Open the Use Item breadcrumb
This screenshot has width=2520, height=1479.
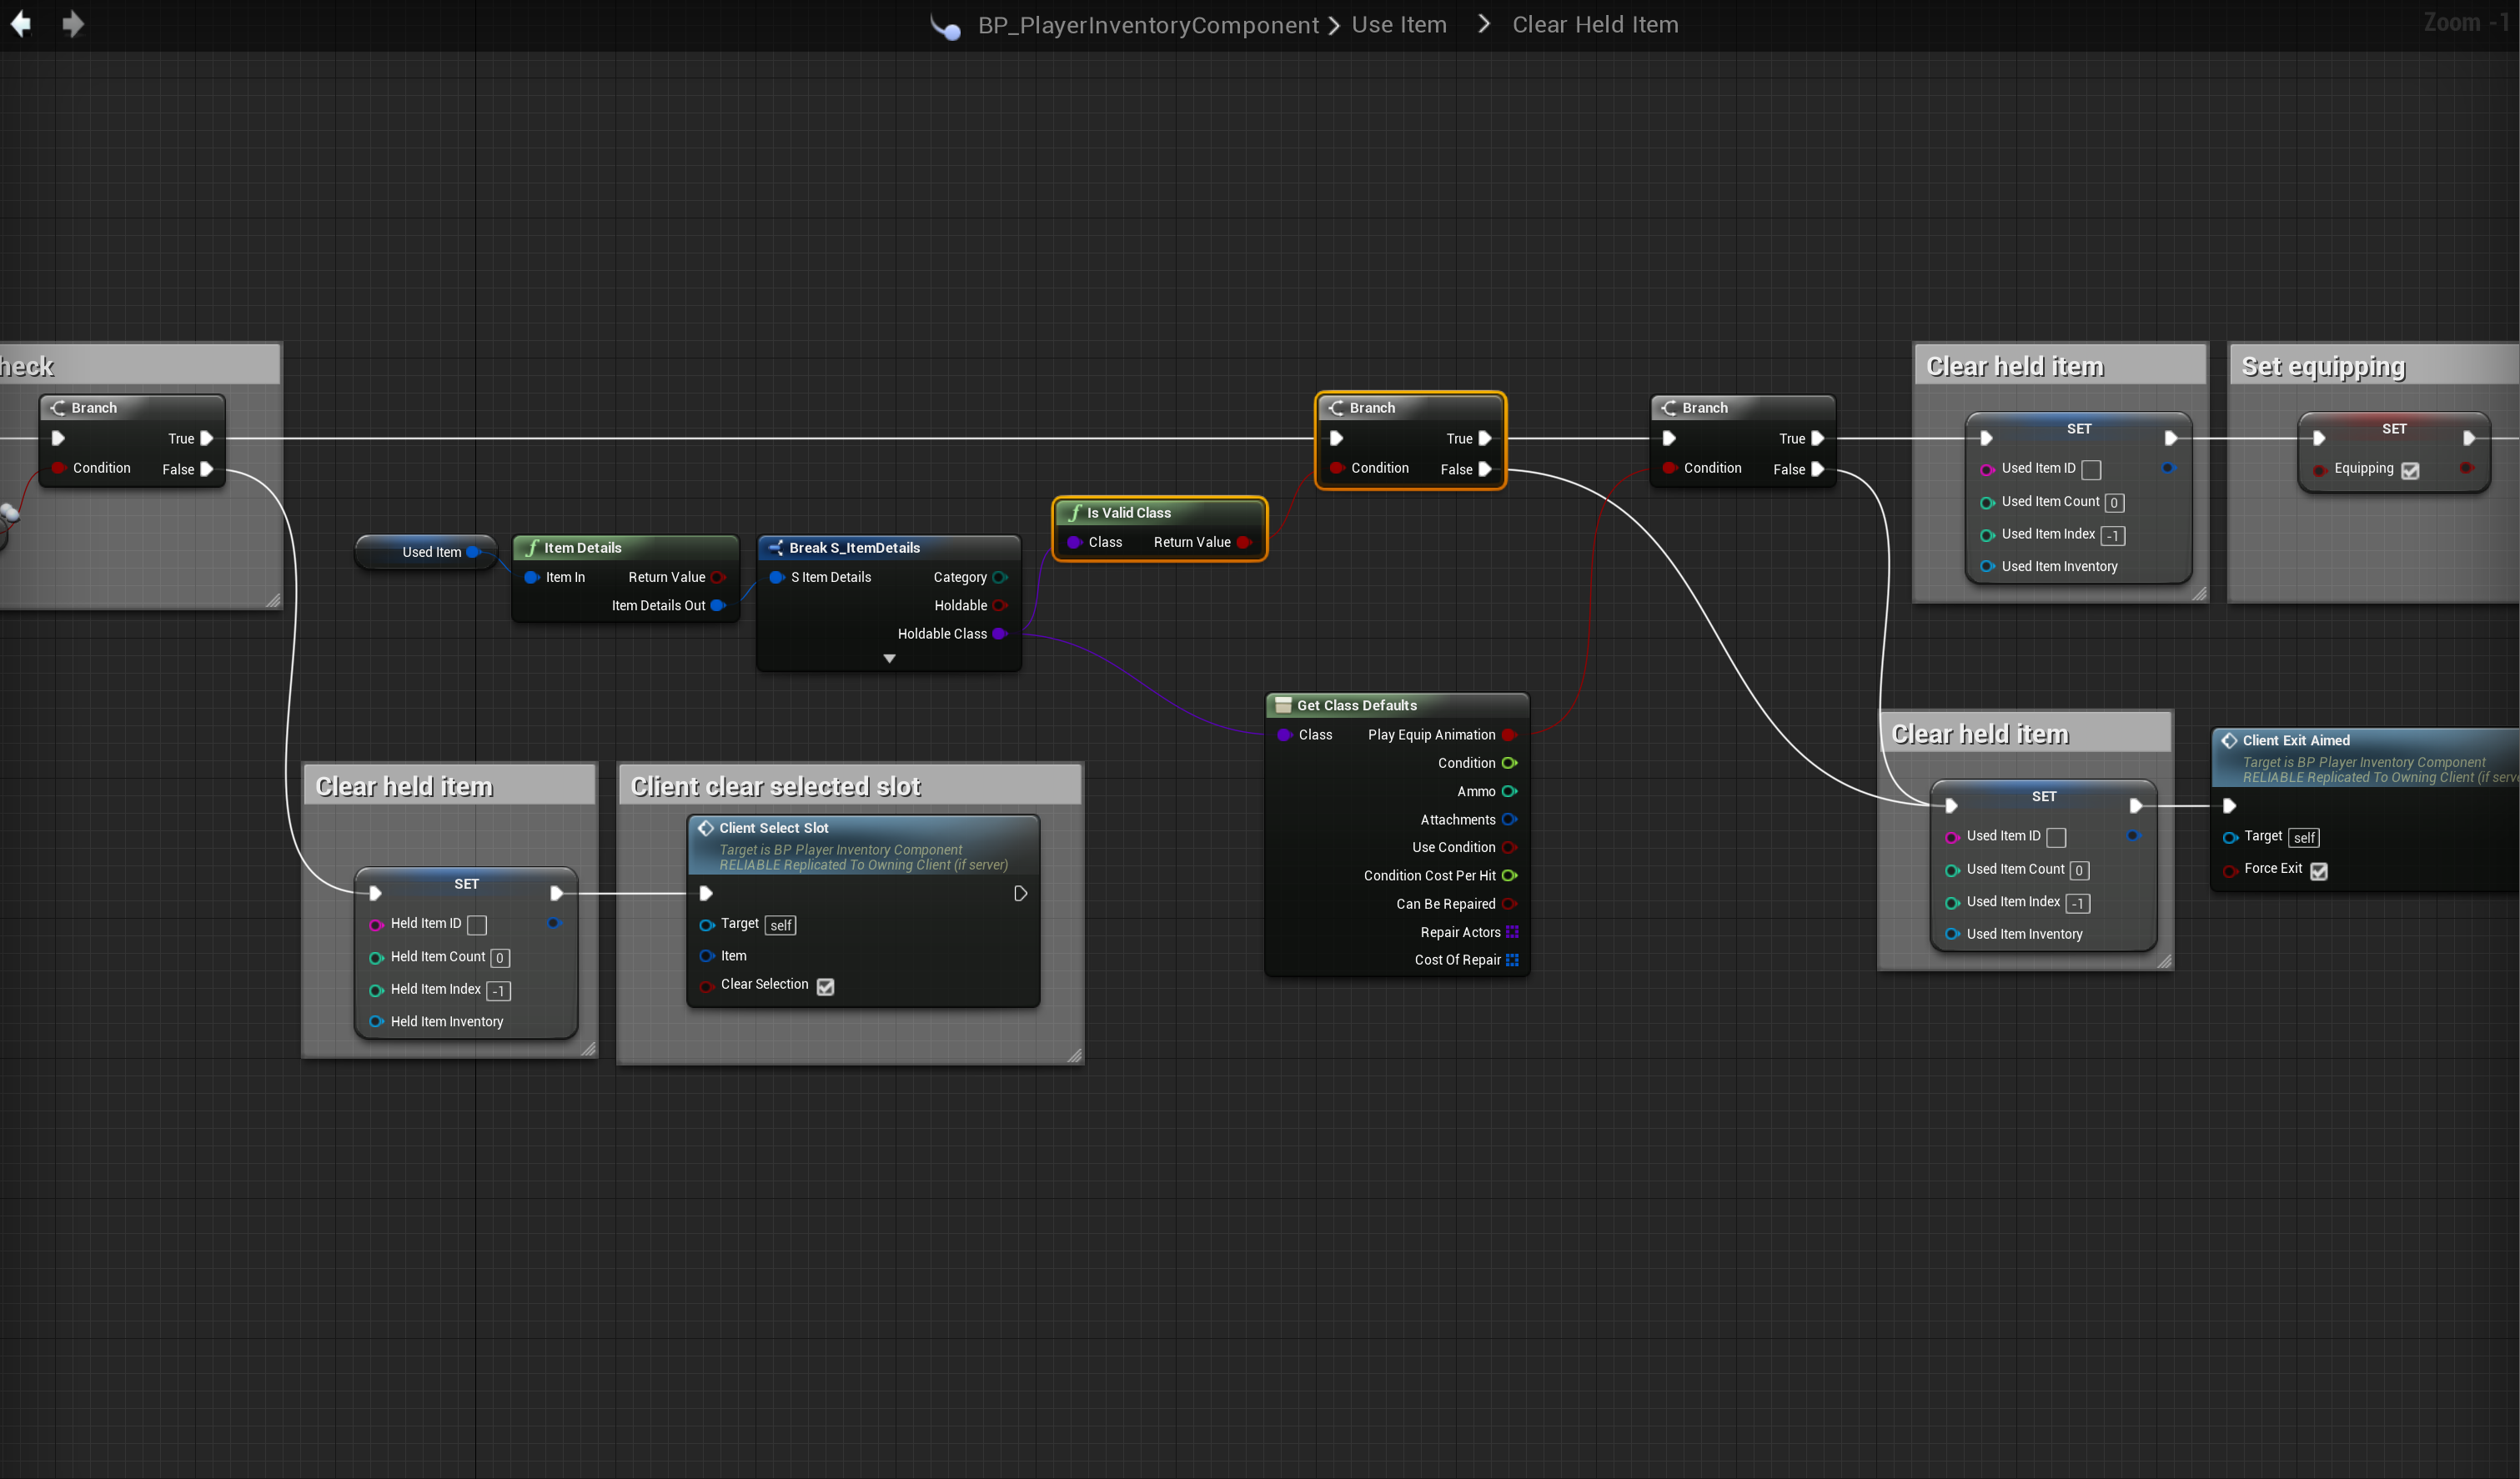1399,25
